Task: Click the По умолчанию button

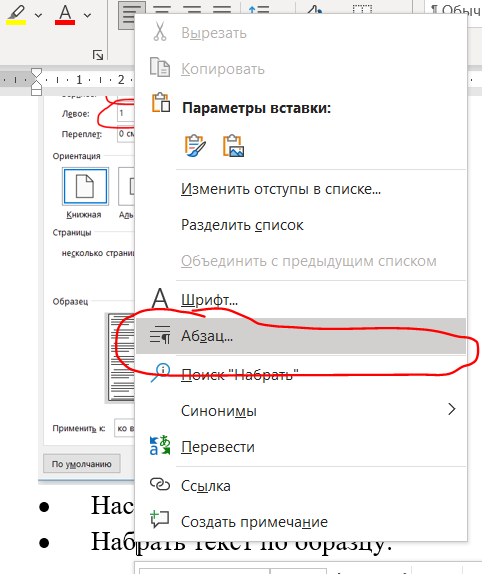Action: point(82,464)
